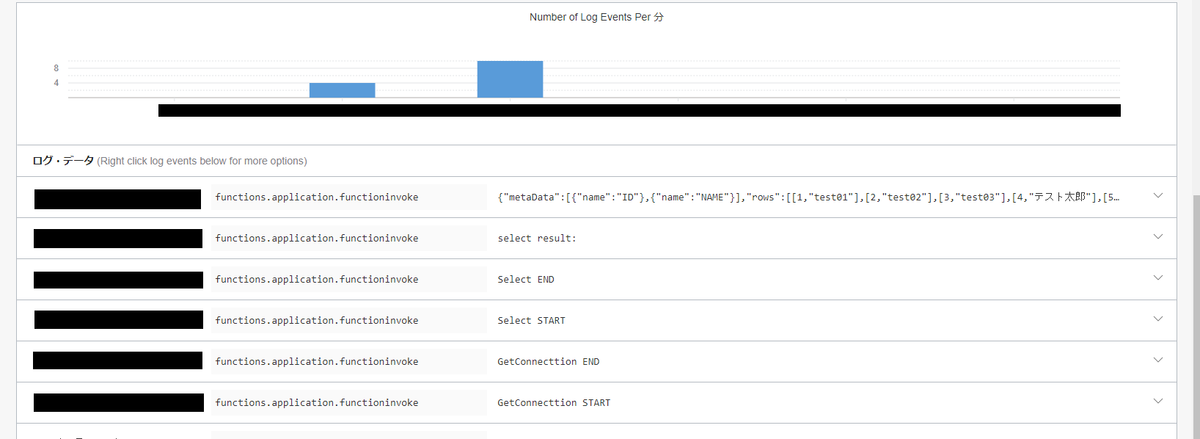Click the 'Select END' message text
Image resolution: width=1200 pixels, height=439 pixels.
coord(525,280)
